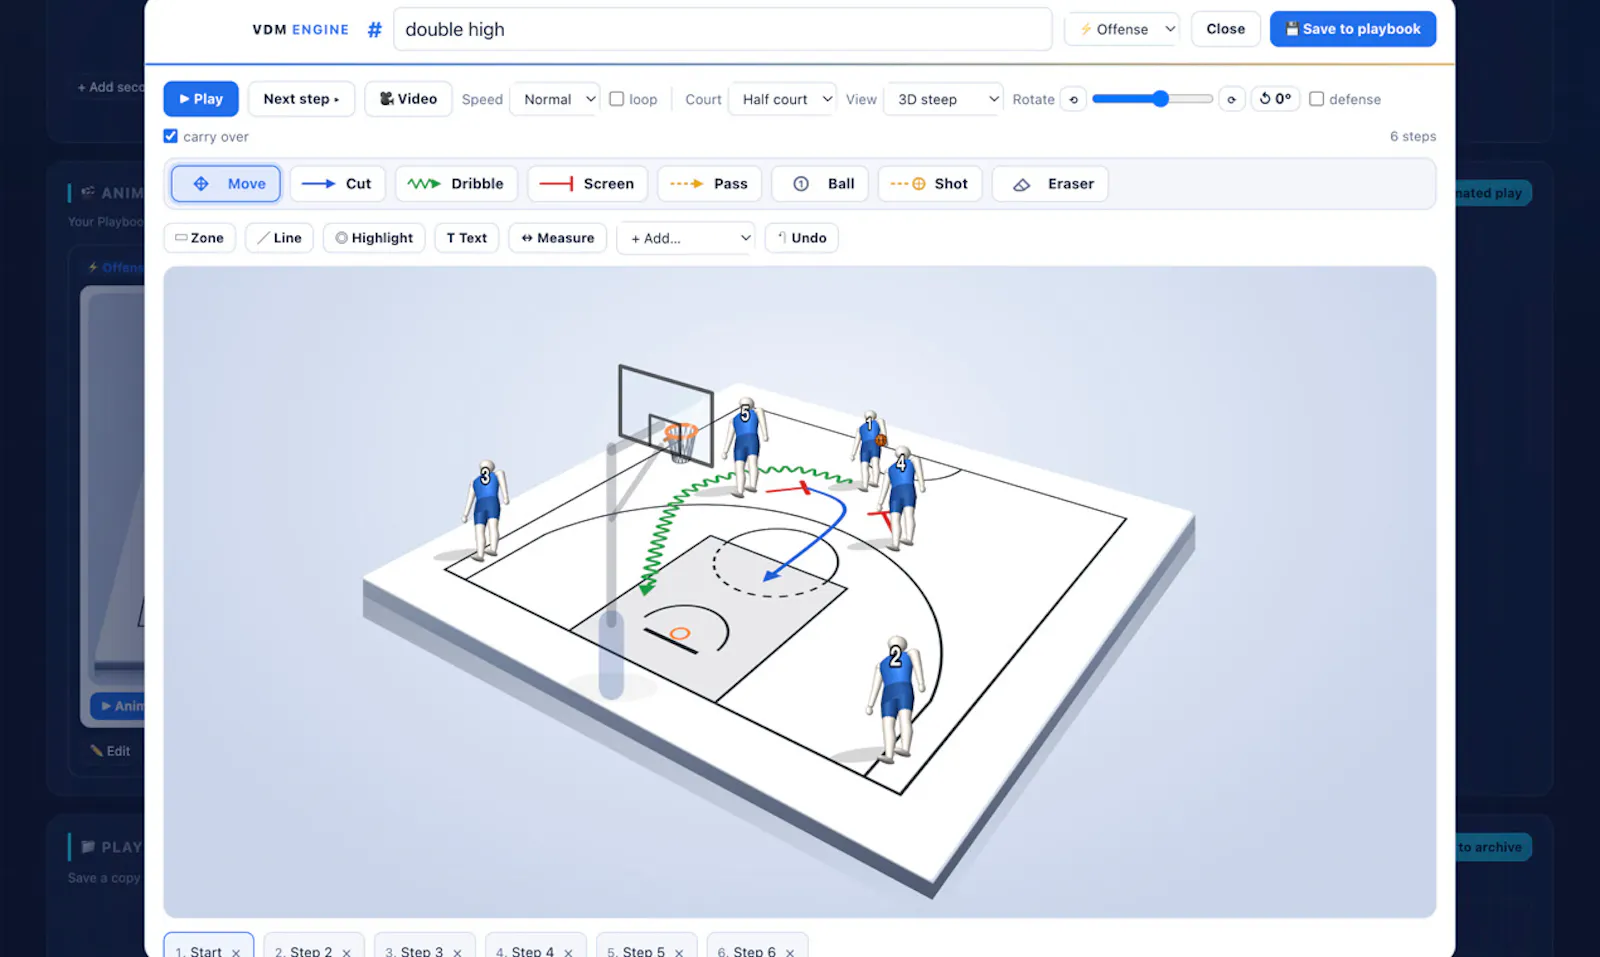This screenshot has width=1600, height=957.
Task: Click Save to playbook
Action: tap(1353, 29)
